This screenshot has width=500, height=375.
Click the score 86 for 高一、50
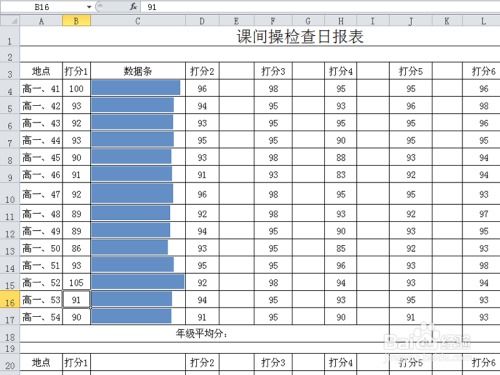click(x=76, y=248)
